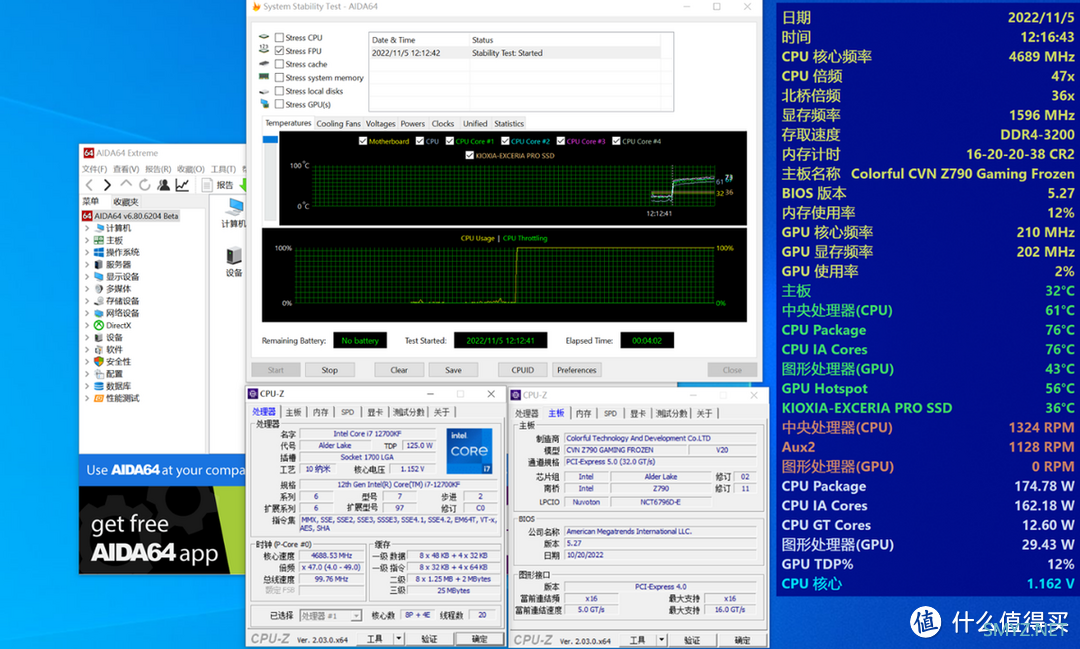Viewport: 1080px width, 649px height.
Task: Go forward in AIDA64 Extreme toolbar
Action: [107, 185]
